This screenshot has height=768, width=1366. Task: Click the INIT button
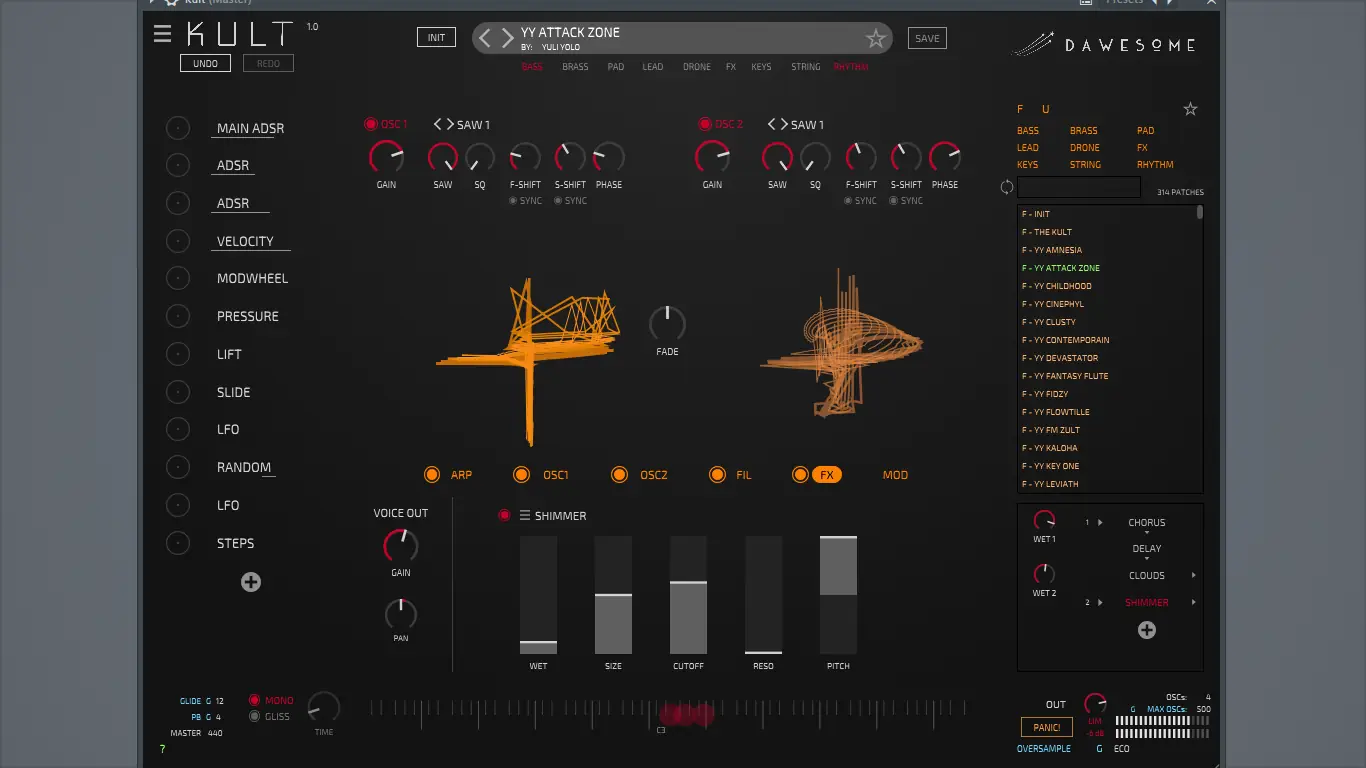pos(437,38)
